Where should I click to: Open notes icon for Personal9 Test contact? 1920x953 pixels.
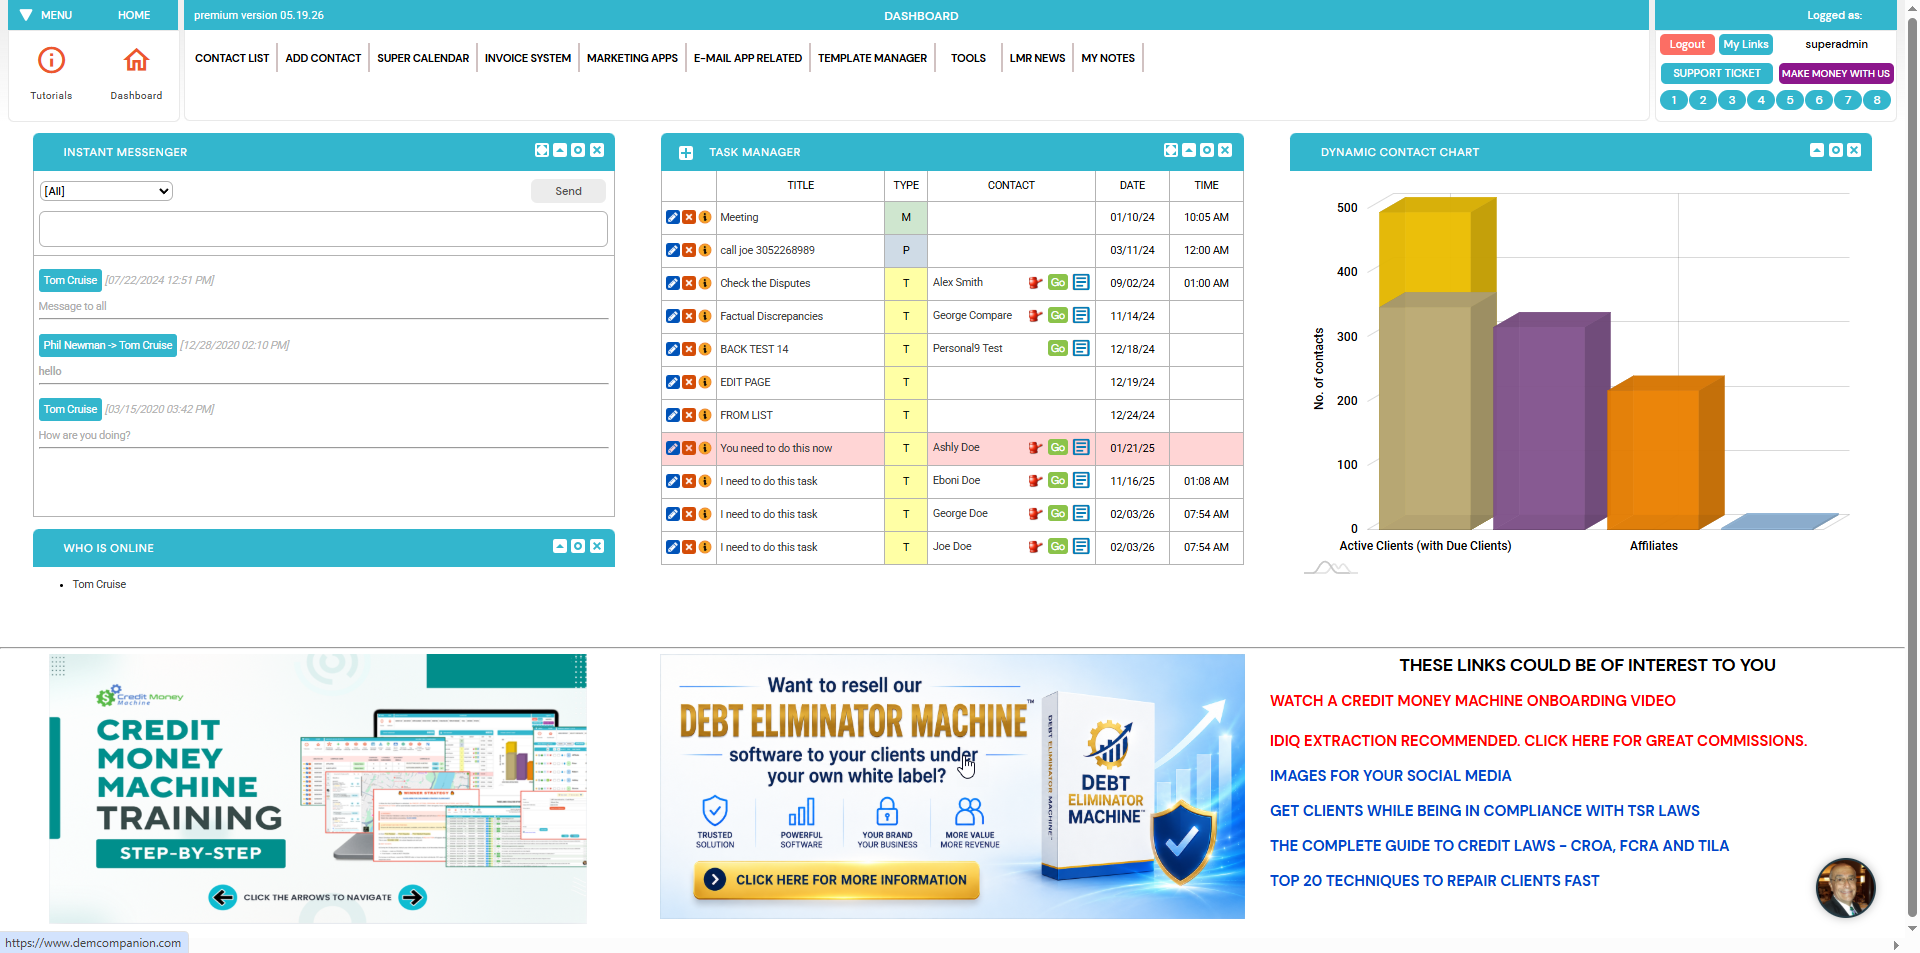[x=1081, y=348]
